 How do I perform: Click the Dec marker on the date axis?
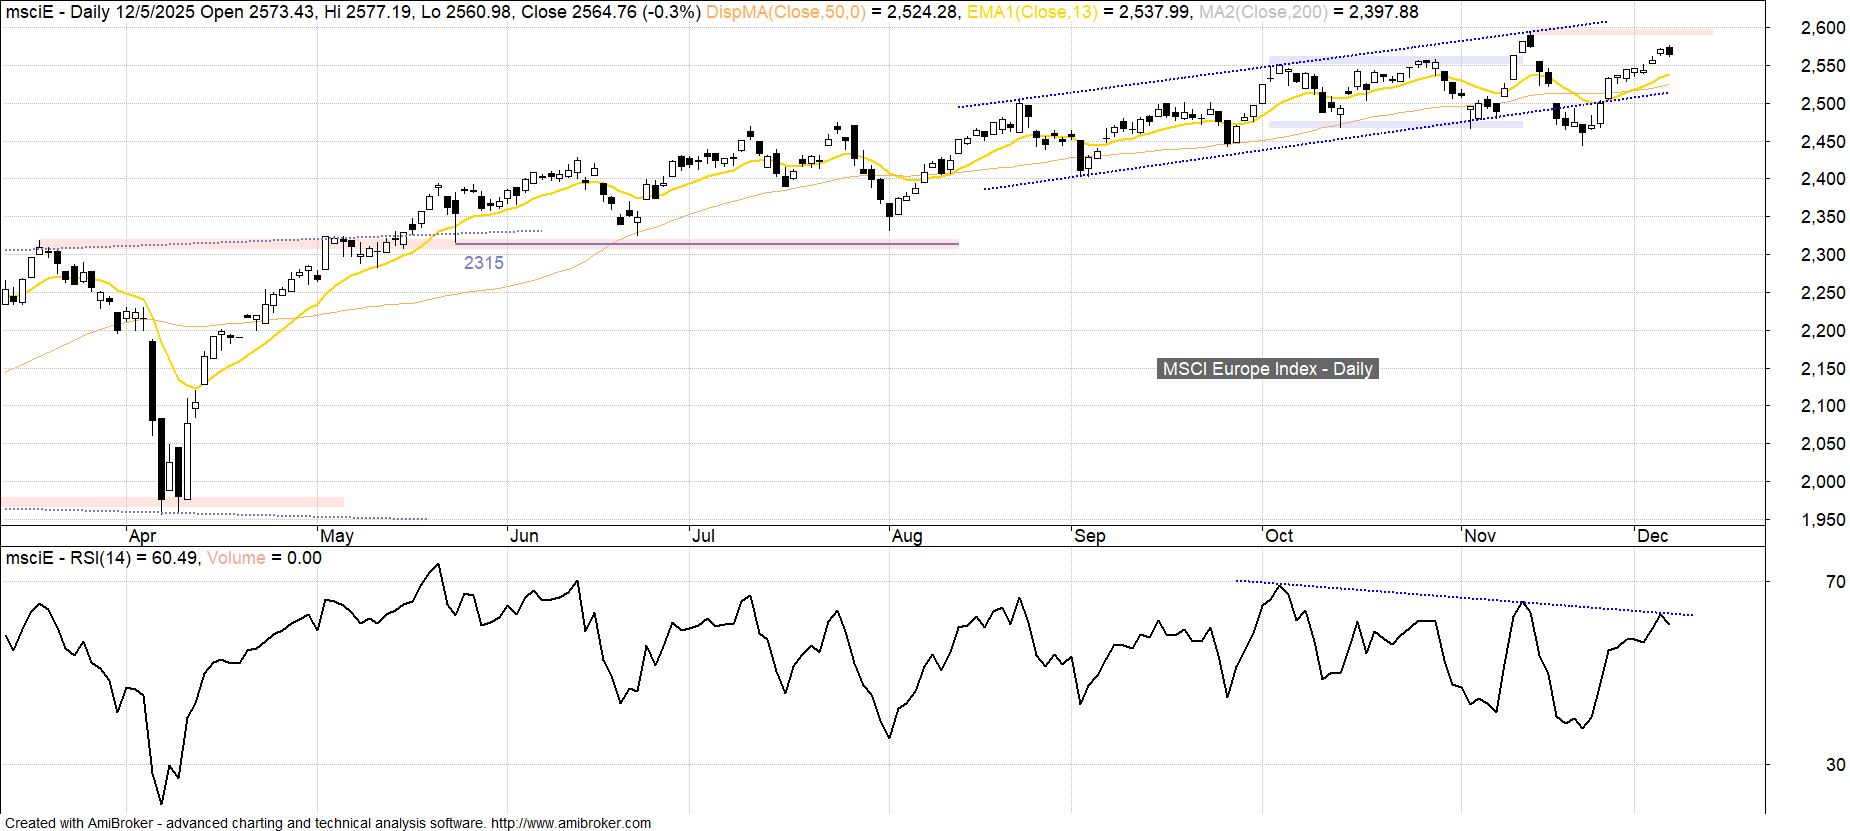pyautogui.click(x=1652, y=536)
